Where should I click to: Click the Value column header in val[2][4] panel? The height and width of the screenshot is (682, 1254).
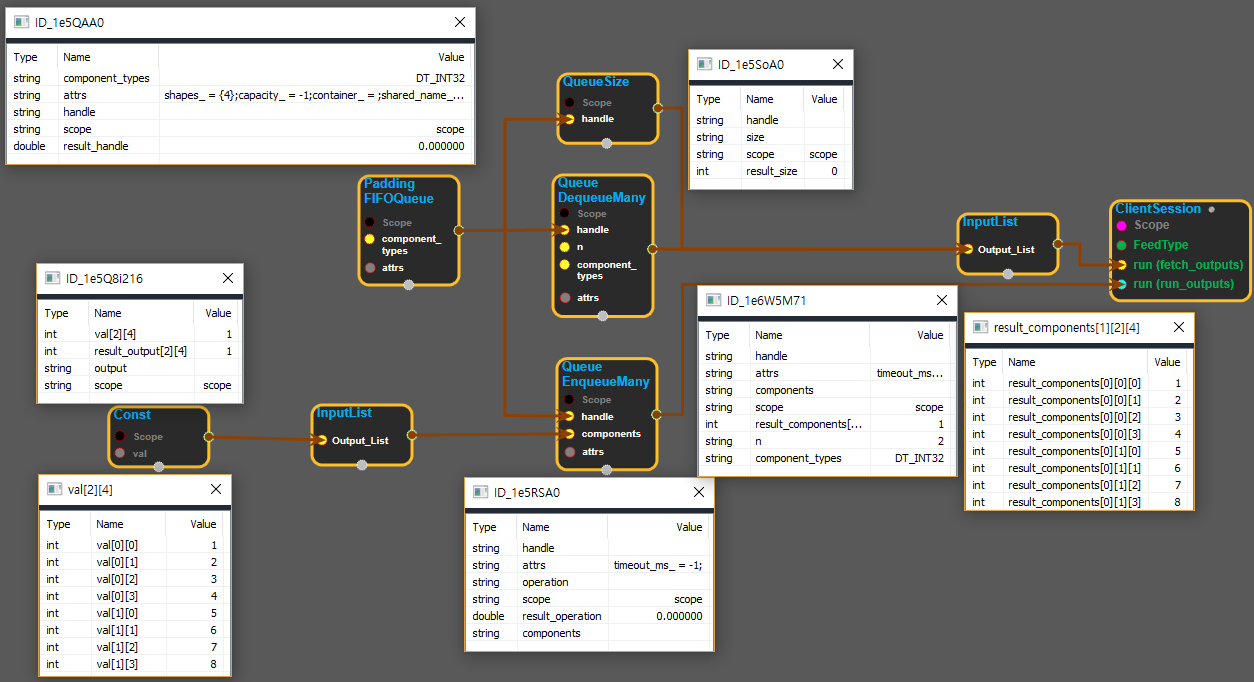[203, 524]
